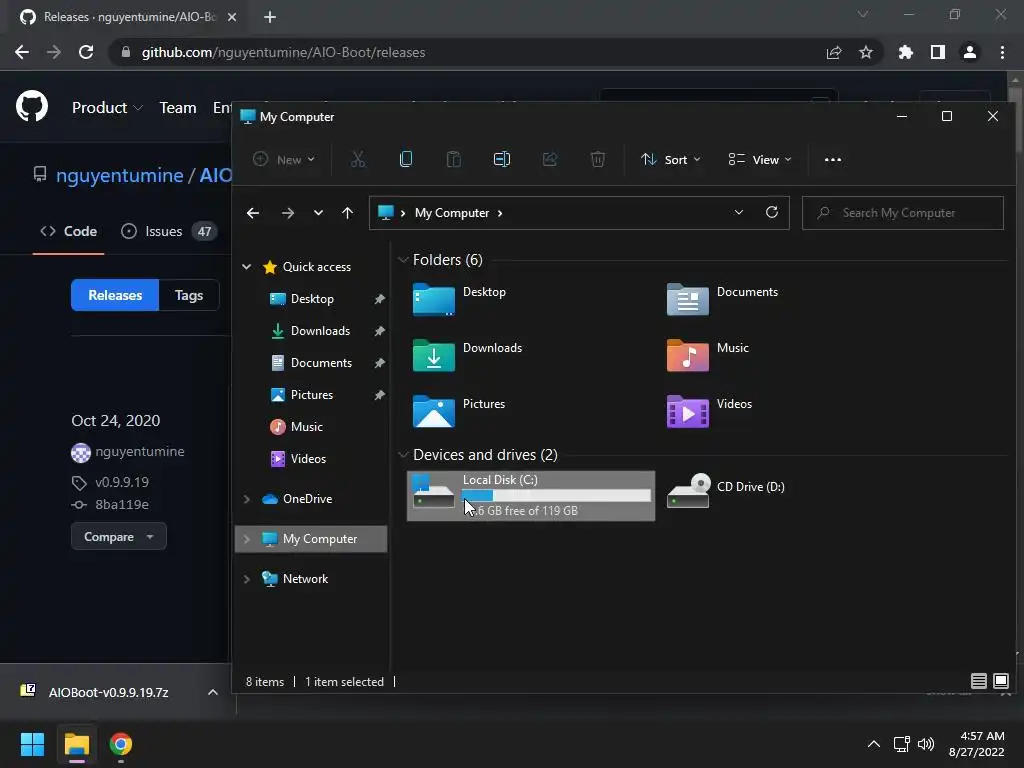Open the Product menu on GitHub
The width and height of the screenshot is (1024, 768).
click(x=107, y=108)
